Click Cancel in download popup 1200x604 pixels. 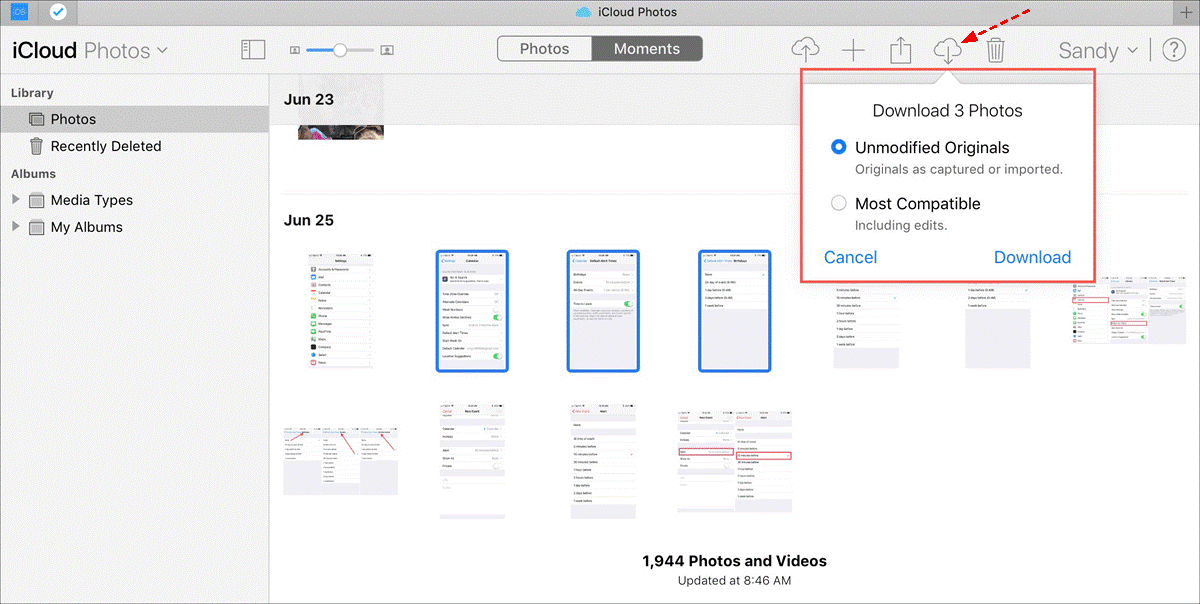[850, 257]
